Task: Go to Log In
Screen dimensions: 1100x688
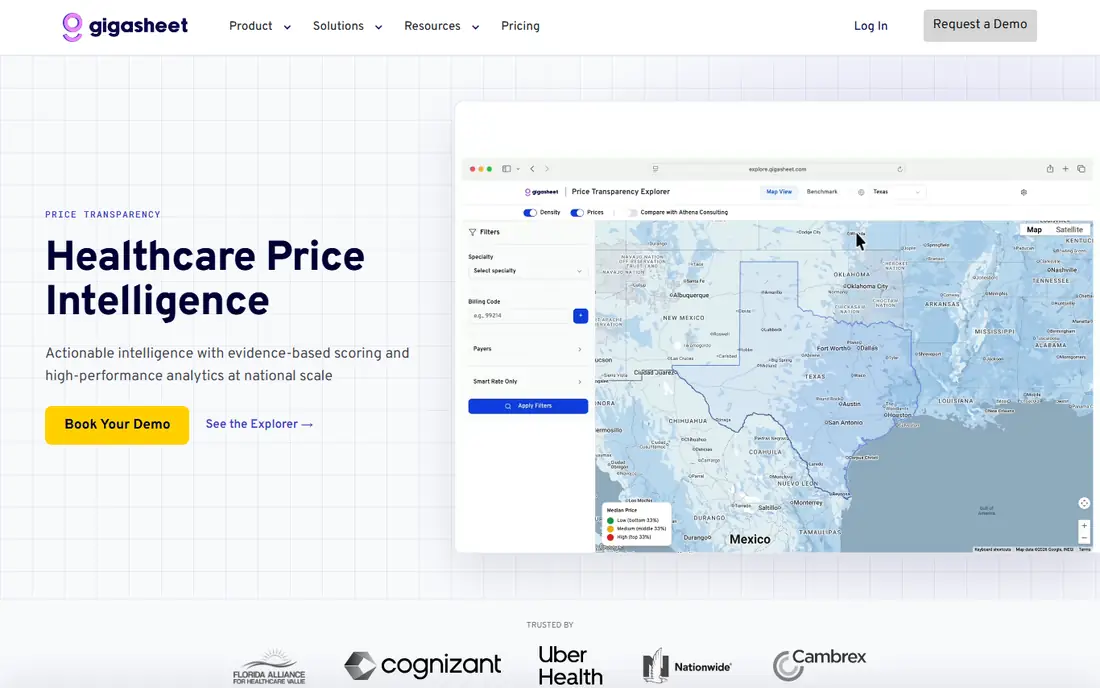Action: (871, 26)
